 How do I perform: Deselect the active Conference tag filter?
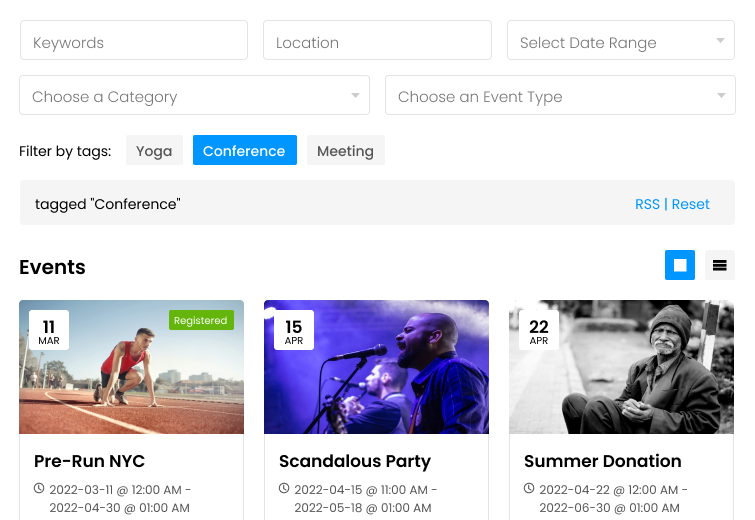pos(245,150)
